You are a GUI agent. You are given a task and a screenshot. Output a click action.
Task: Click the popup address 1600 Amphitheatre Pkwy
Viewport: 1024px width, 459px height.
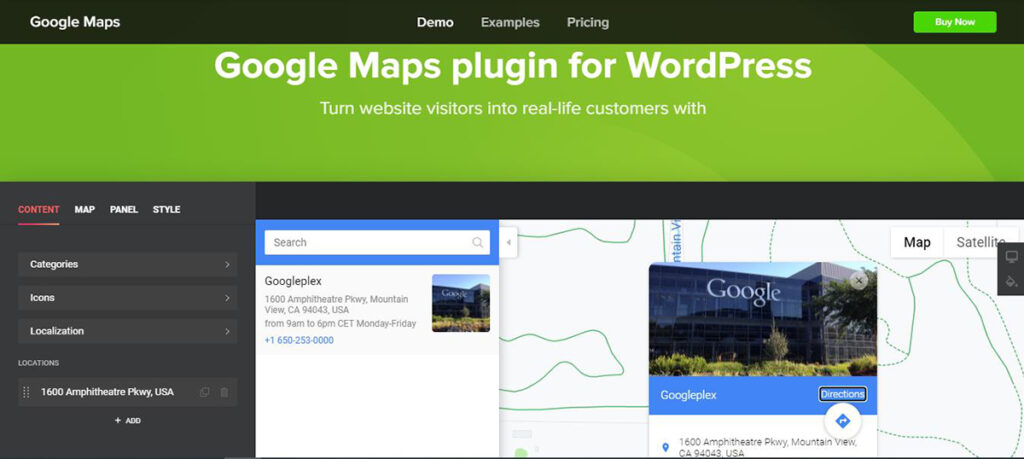point(767,447)
